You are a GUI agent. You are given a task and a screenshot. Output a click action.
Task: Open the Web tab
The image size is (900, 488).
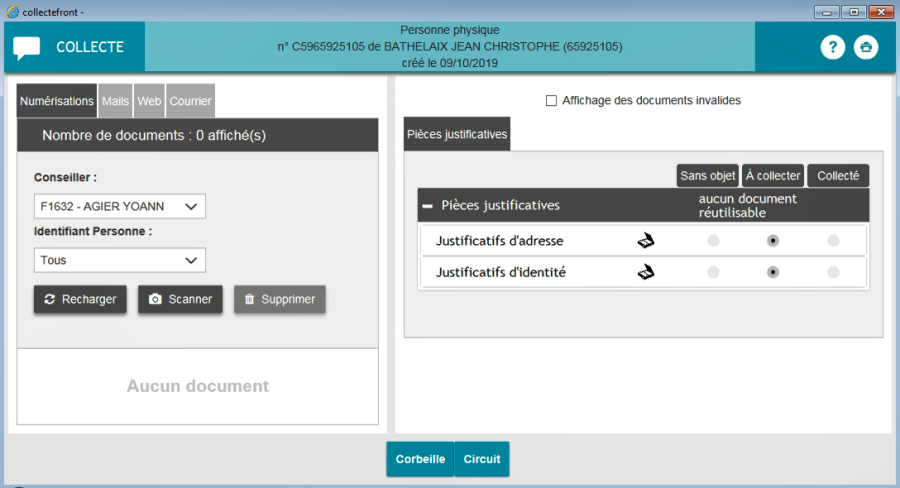149,101
